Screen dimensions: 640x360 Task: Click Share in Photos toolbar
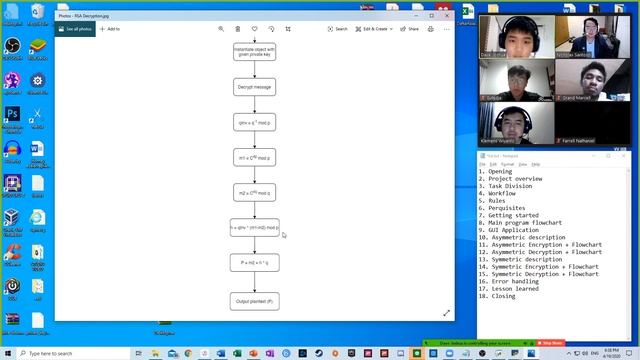pyautogui.click(x=409, y=29)
